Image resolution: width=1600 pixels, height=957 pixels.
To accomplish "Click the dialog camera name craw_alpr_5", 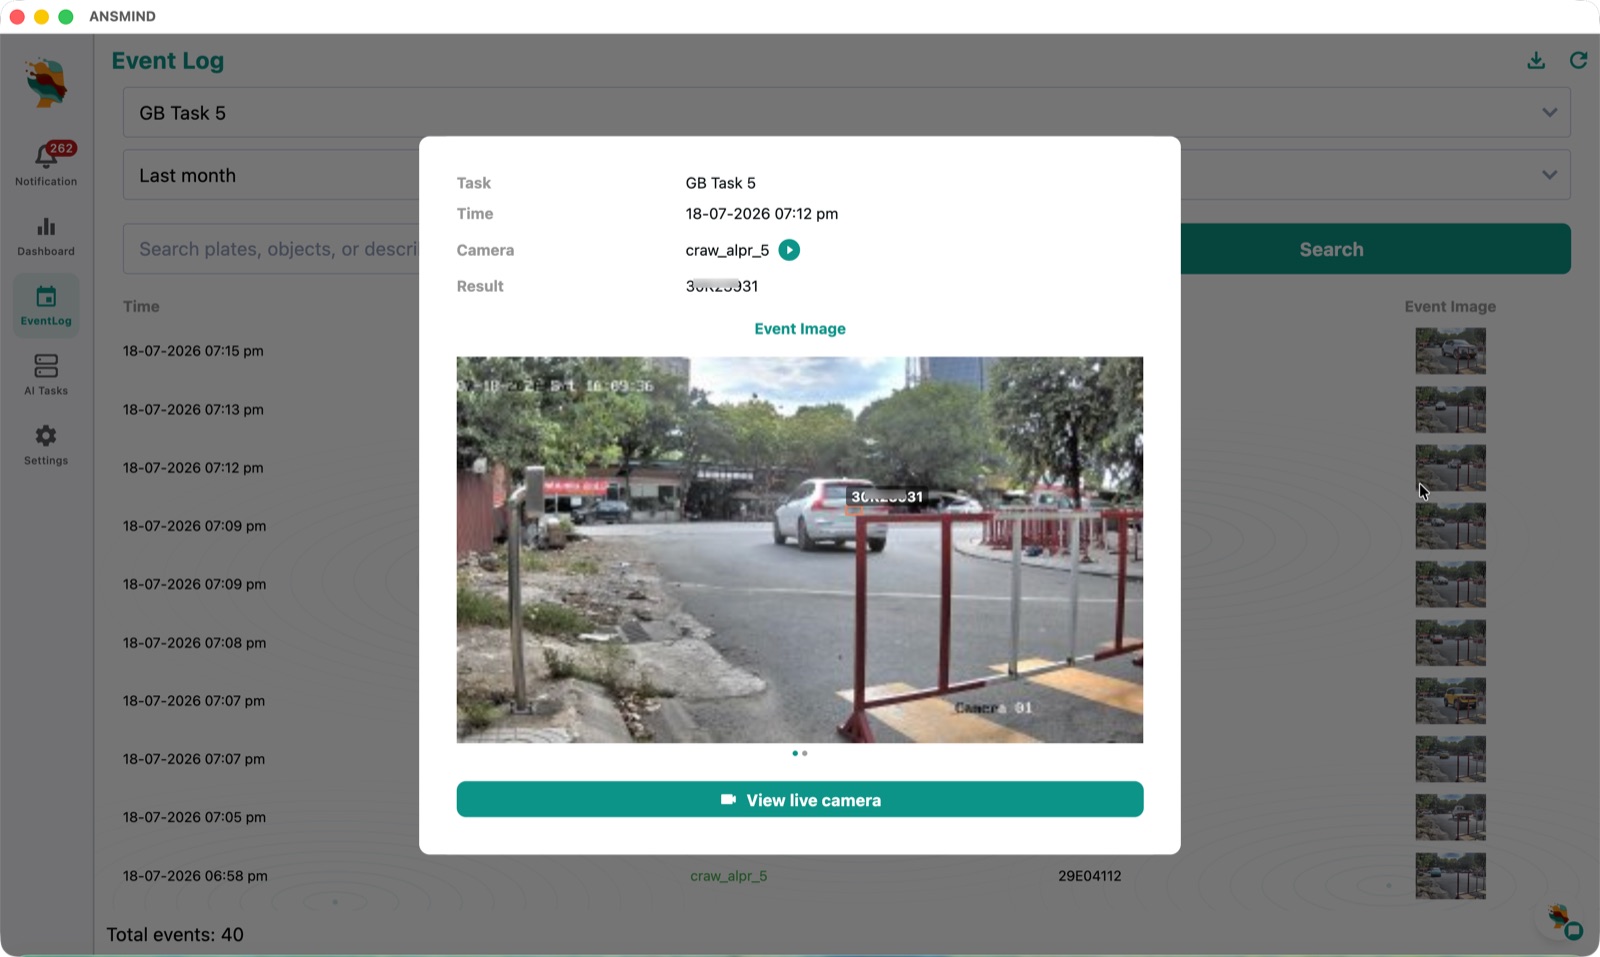I will [727, 250].
